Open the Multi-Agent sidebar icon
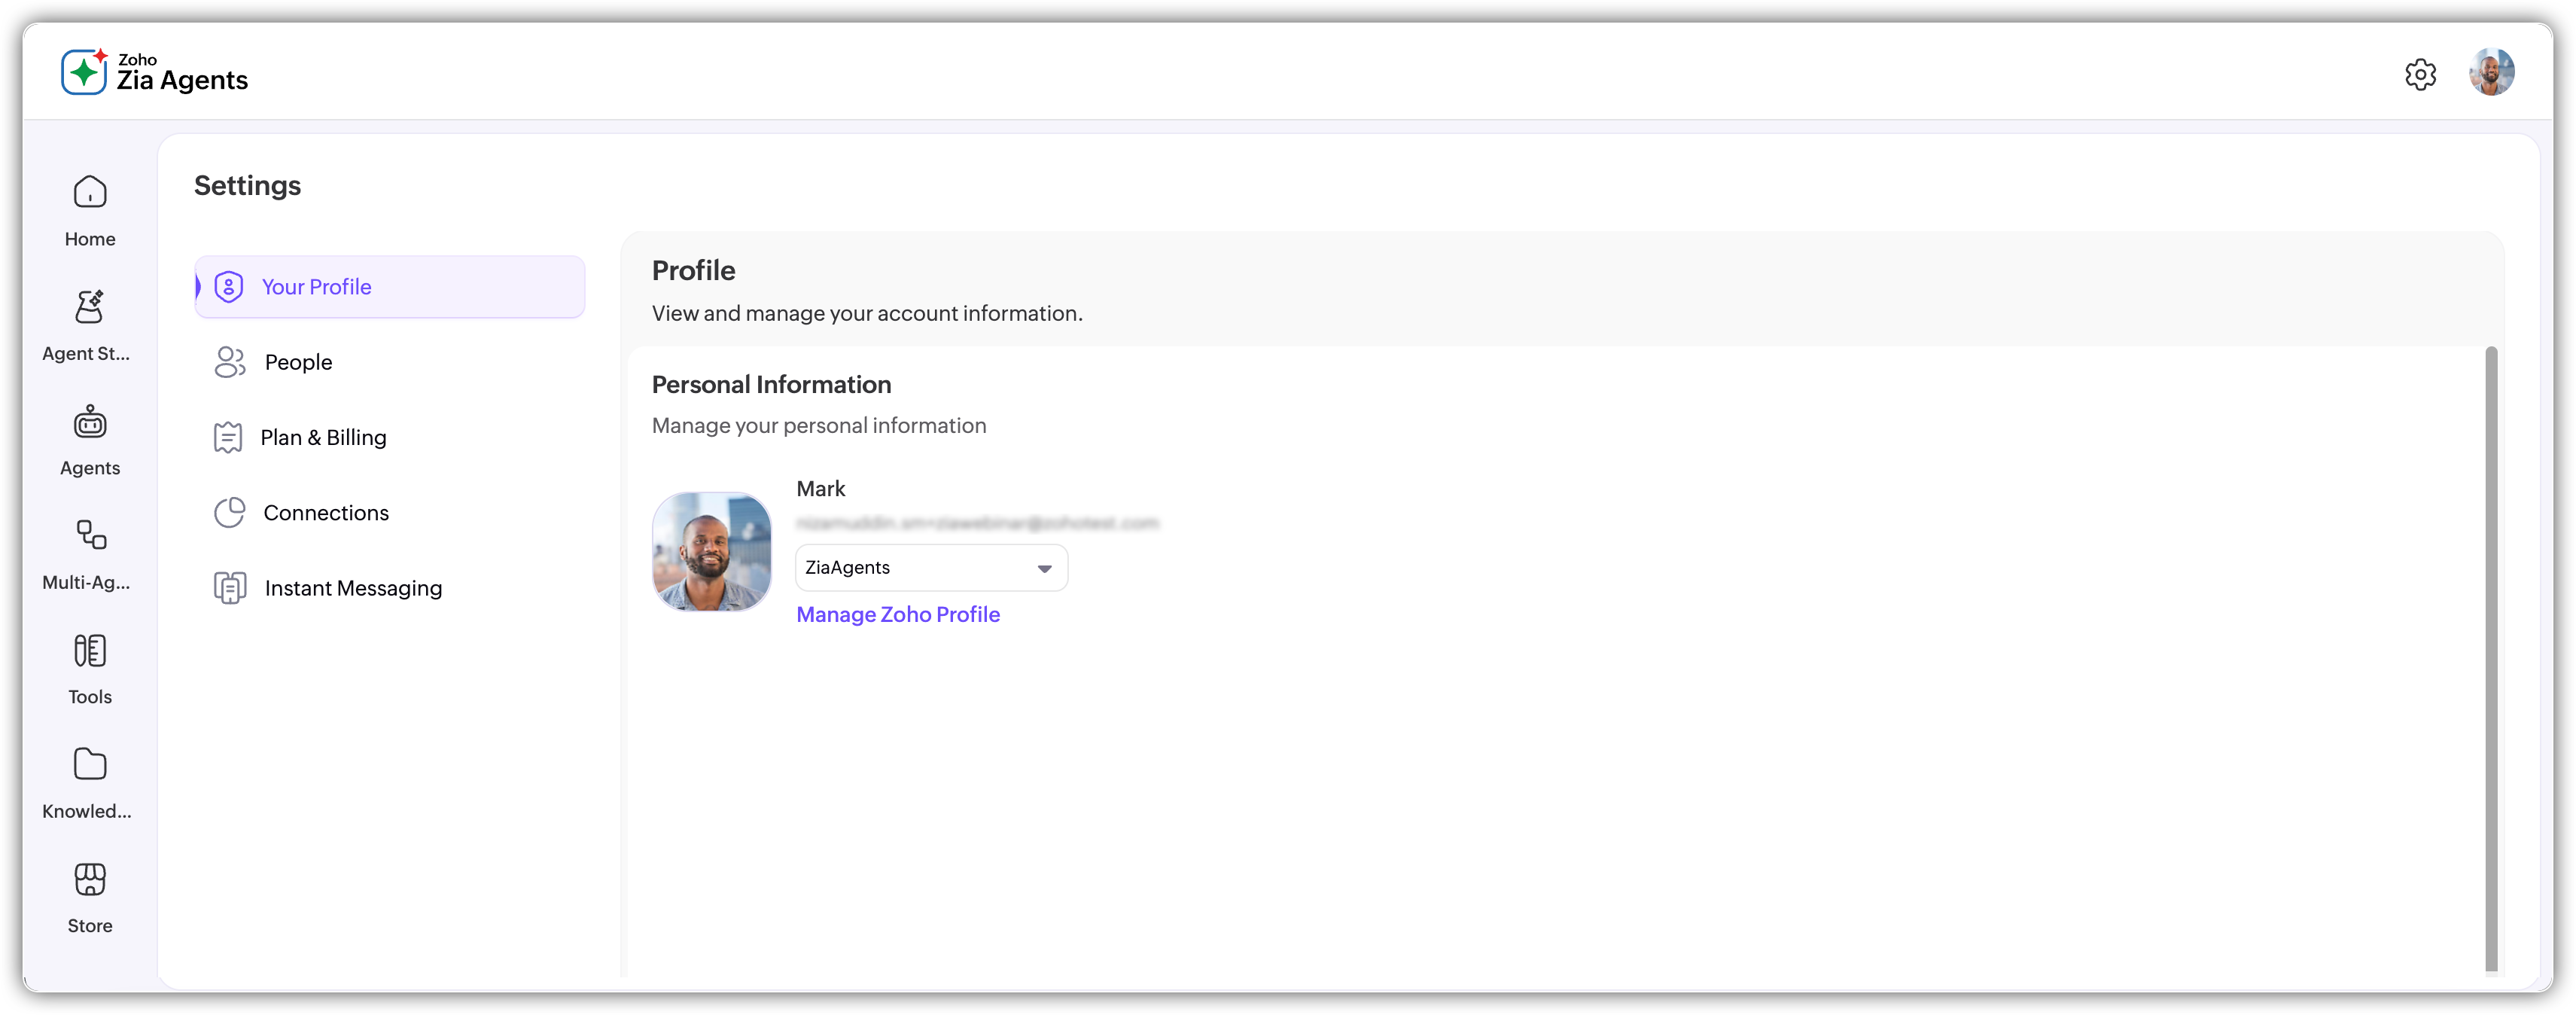The height and width of the screenshot is (1015, 2576). (90, 537)
